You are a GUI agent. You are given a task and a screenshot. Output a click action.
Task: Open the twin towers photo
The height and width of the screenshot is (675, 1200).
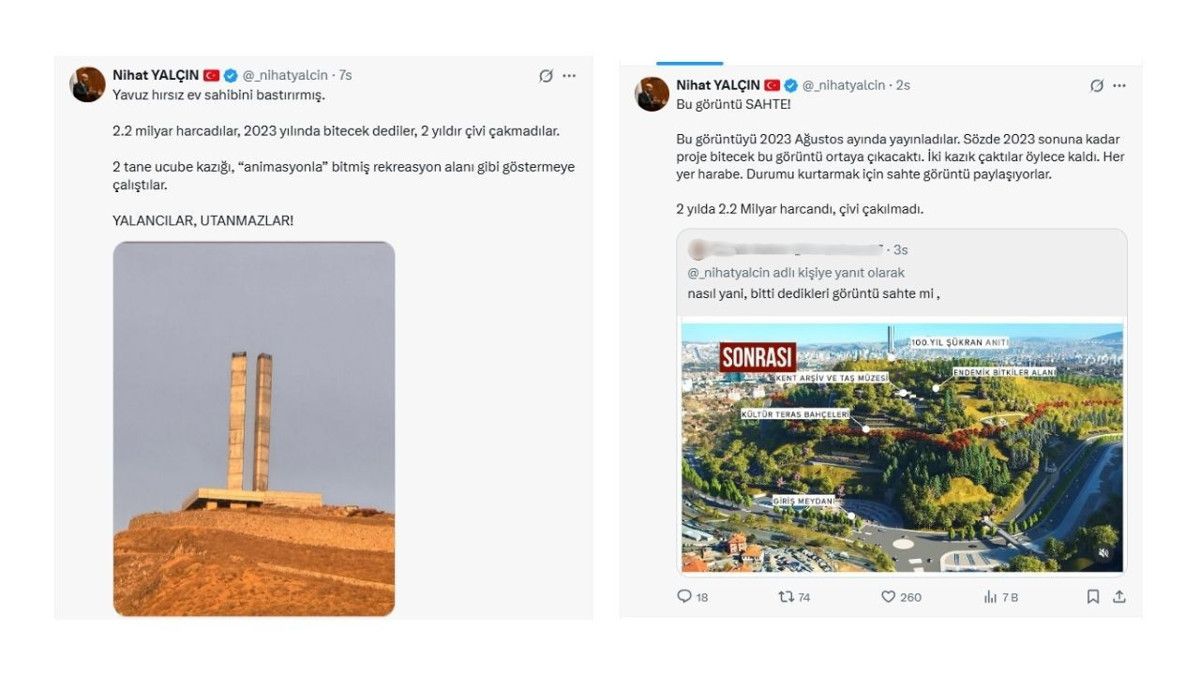tap(254, 428)
